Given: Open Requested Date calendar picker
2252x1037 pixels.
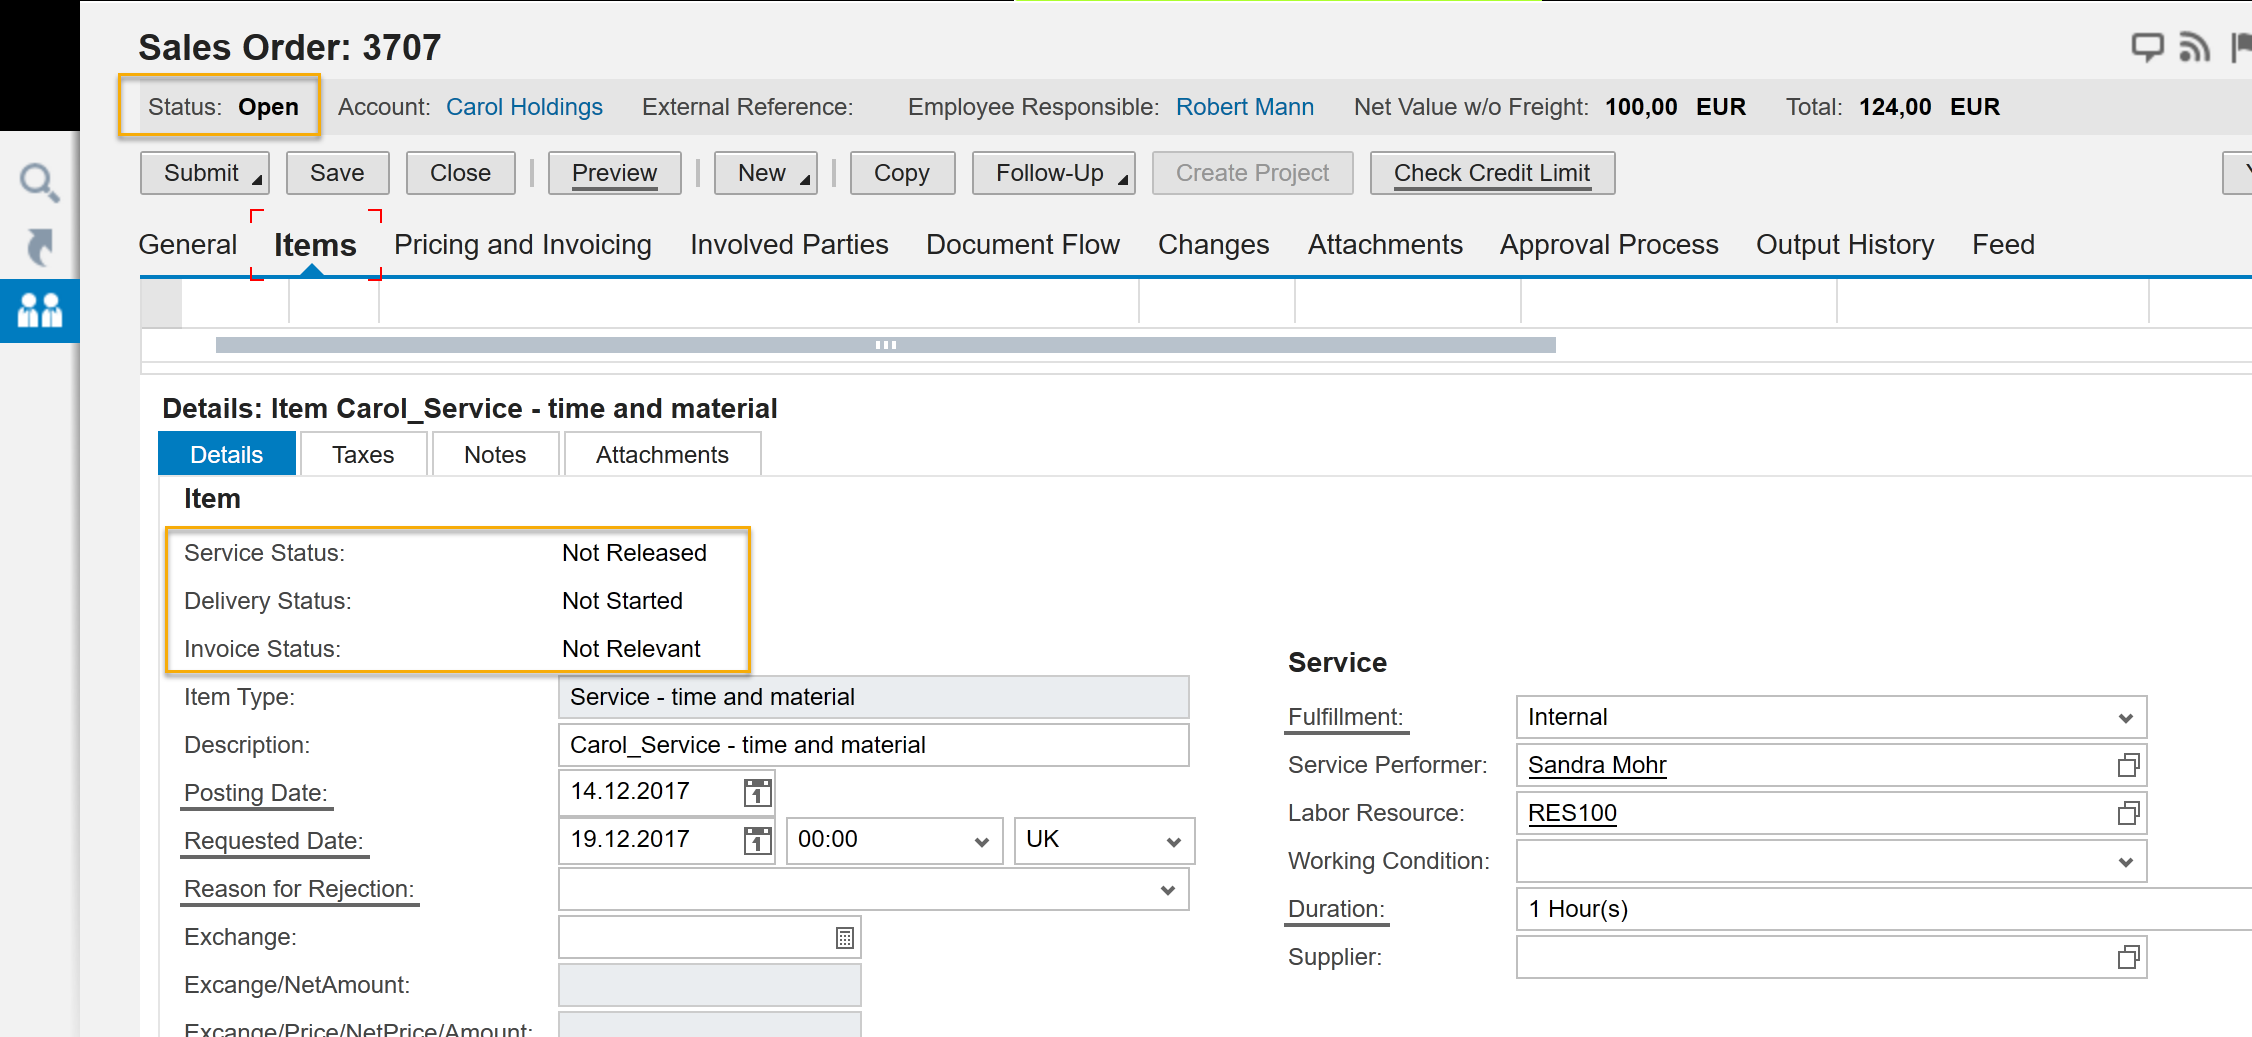Looking at the screenshot, I should click(757, 840).
